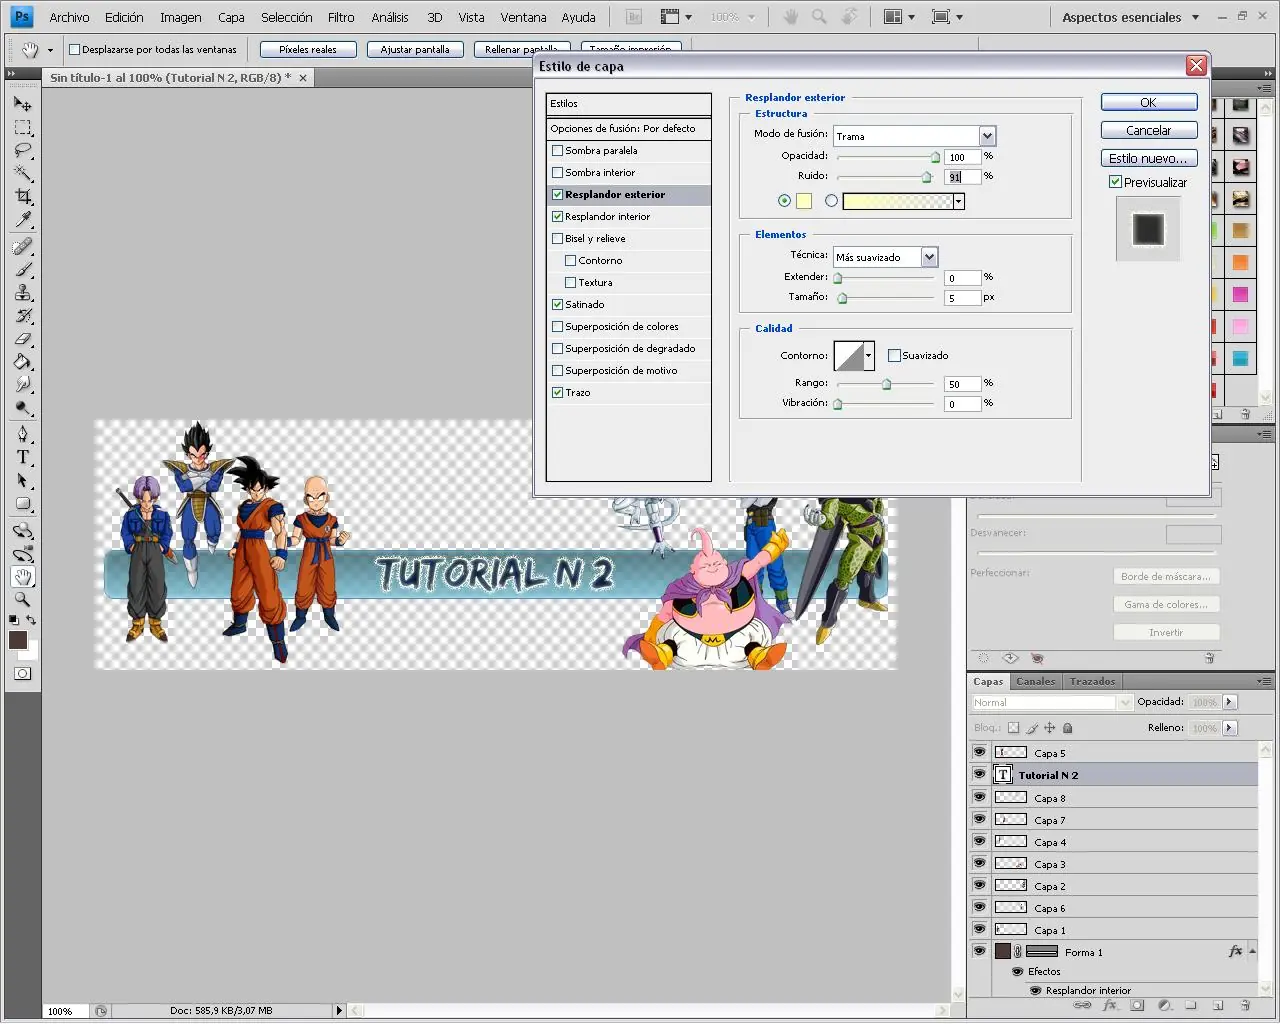Enable the Sombra paralela checkbox
The image size is (1280, 1024).
pos(557,151)
